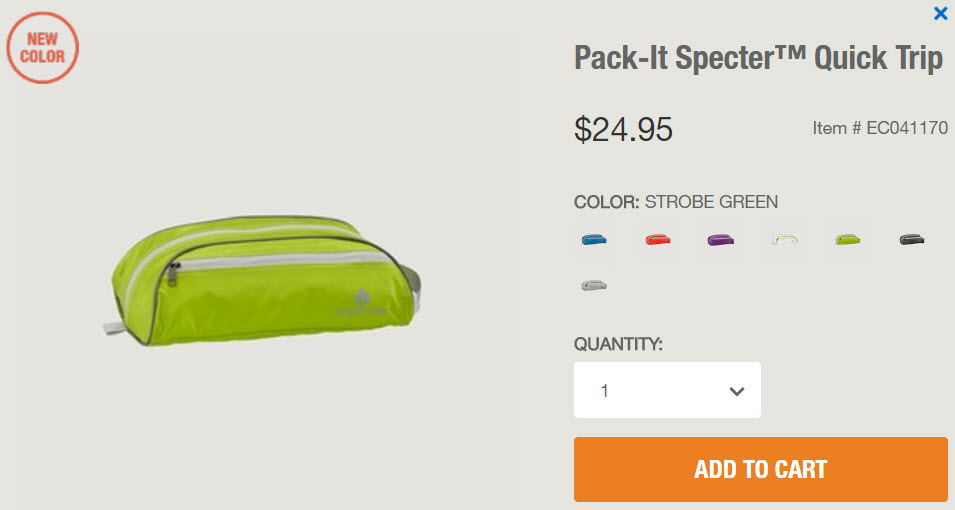The height and width of the screenshot is (510, 955).
Task: Click the quantity dropdown chevron arrow
Action: 737,391
